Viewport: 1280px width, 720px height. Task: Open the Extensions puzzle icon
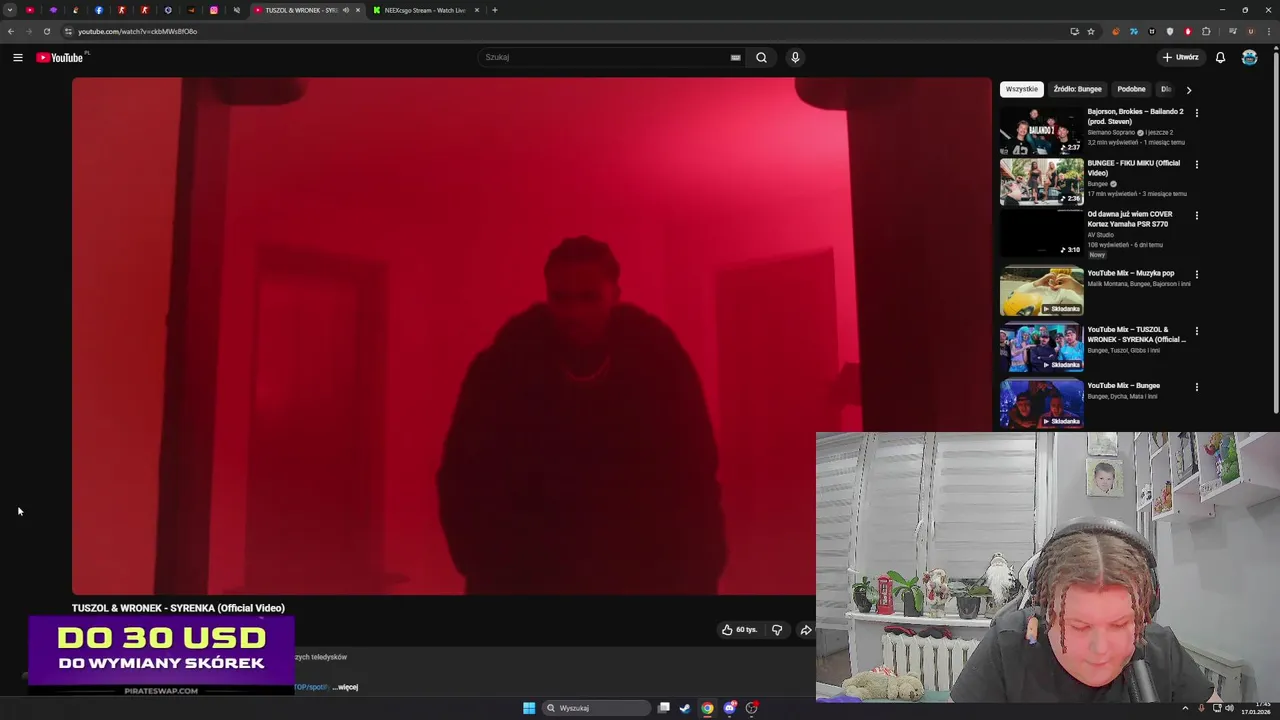pyautogui.click(x=1206, y=31)
